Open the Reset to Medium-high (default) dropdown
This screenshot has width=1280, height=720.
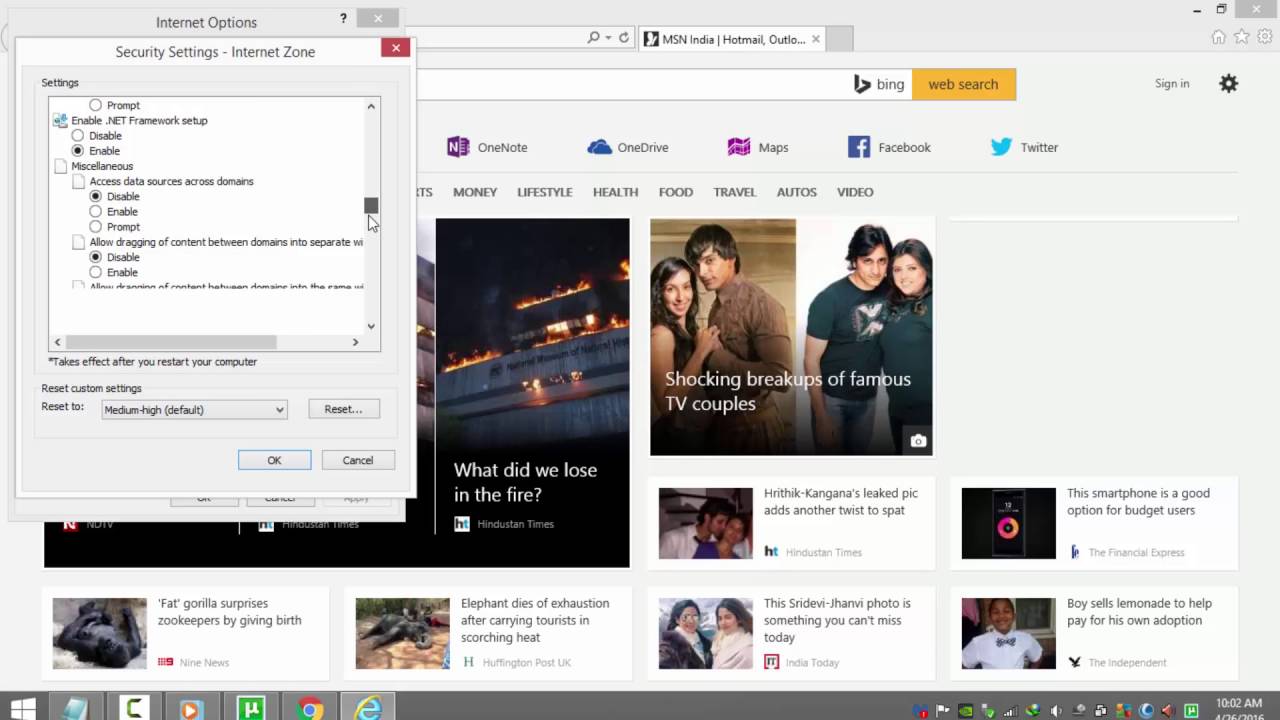pos(194,409)
